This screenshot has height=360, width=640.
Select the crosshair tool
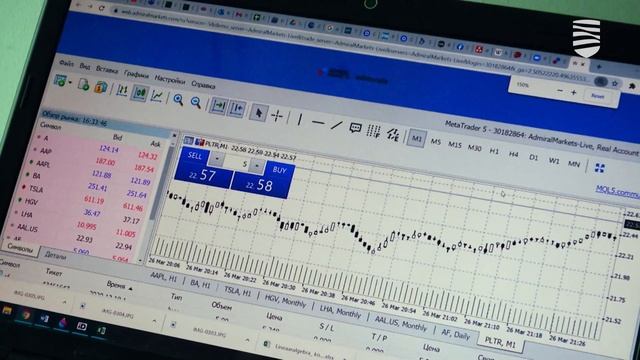click(277, 116)
